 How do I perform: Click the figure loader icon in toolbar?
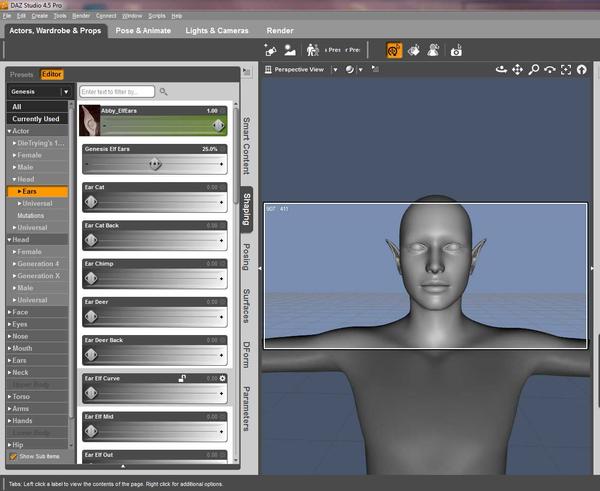tap(313, 50)
